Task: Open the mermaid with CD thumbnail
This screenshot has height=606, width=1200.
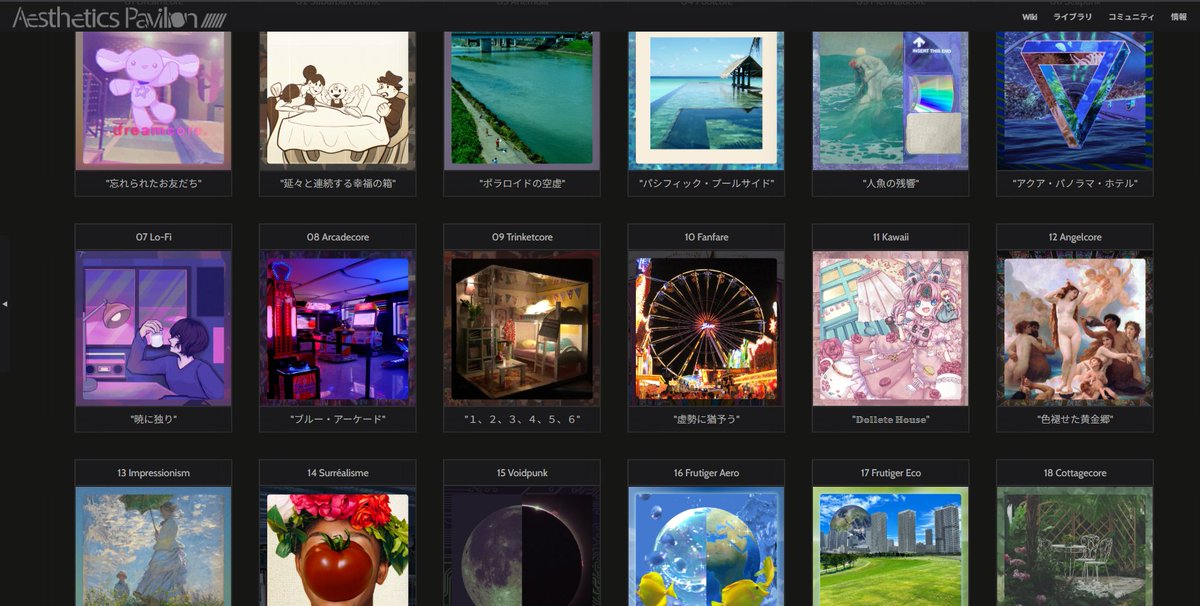Action: pyautogui.click(x=890, y=100)
